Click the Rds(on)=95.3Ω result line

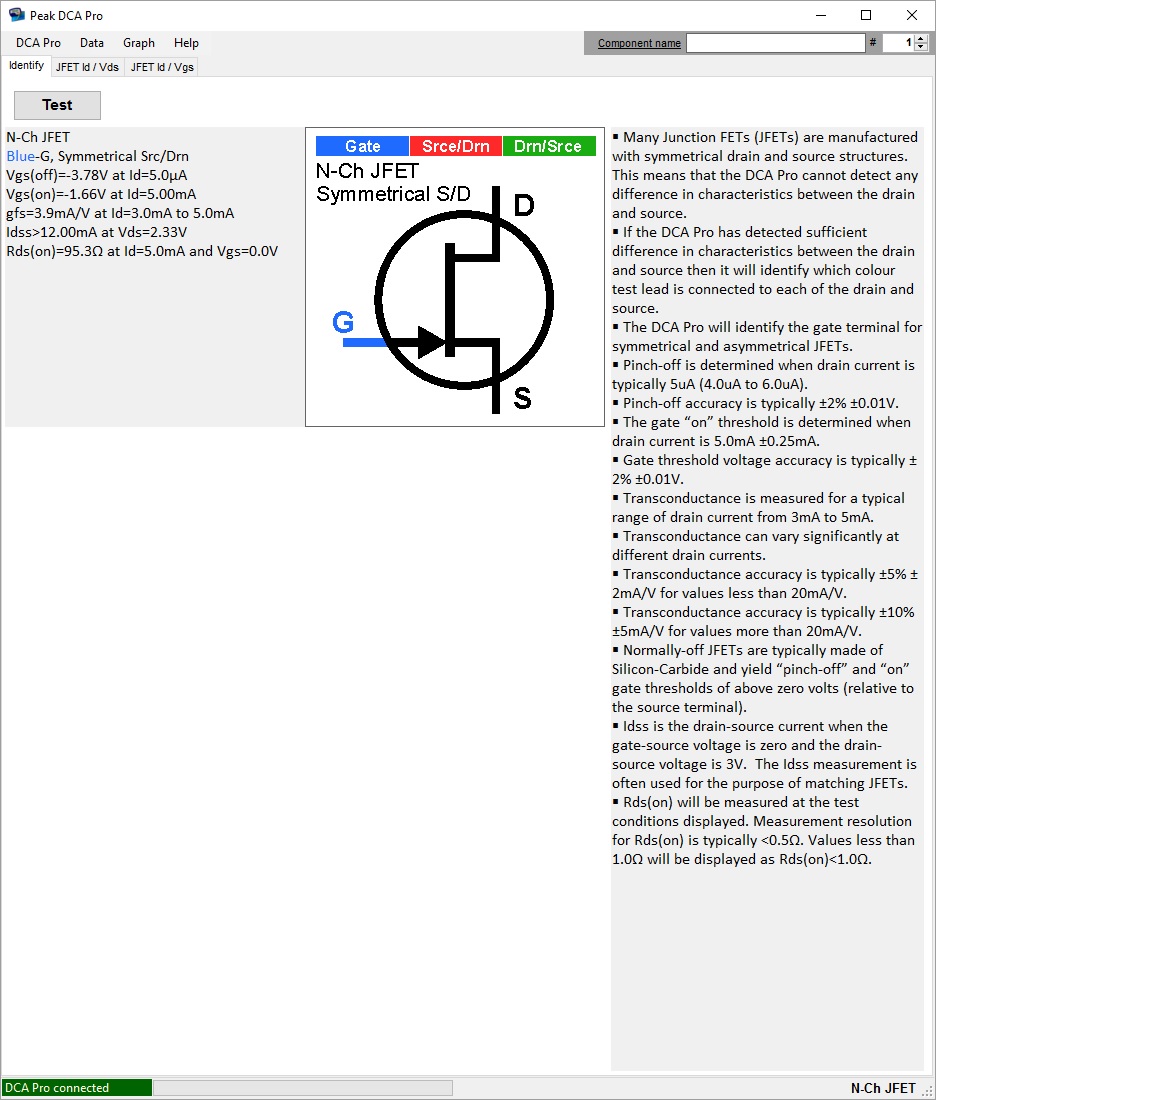[x=143, y=251]
